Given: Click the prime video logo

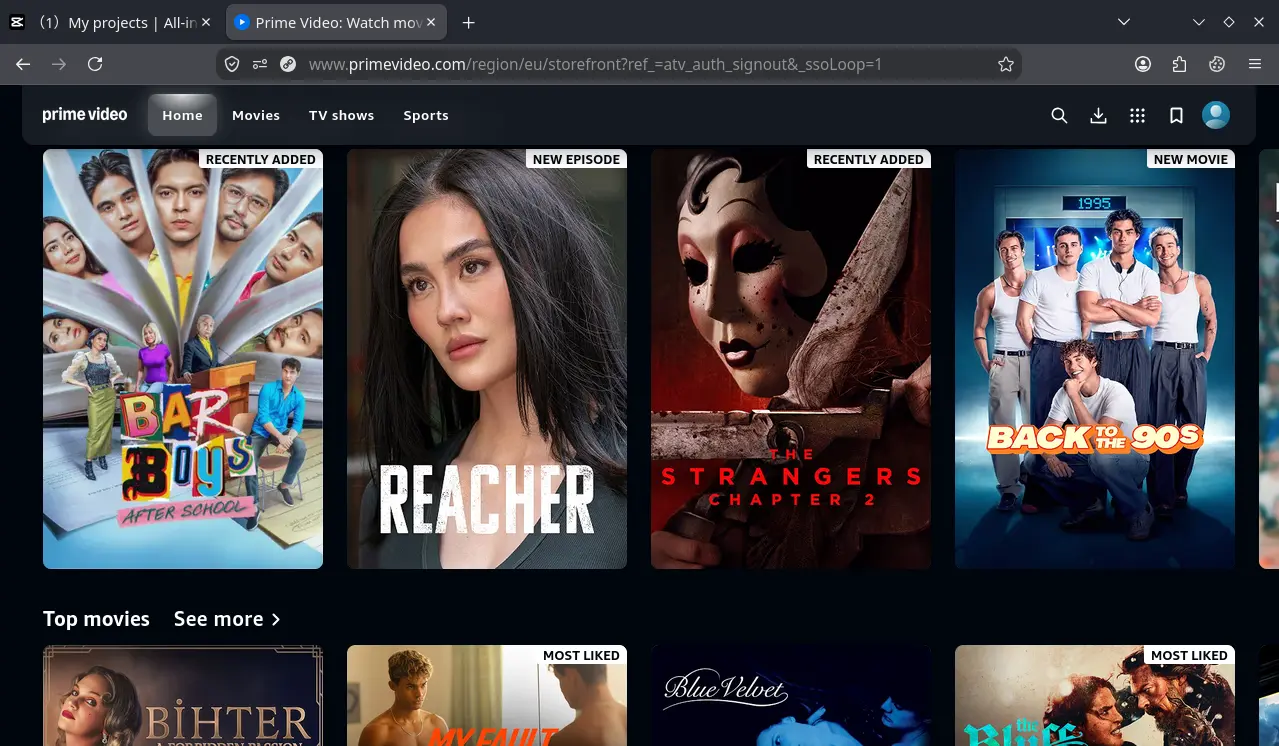Looking at the screenshot, I should click(85, 115).
